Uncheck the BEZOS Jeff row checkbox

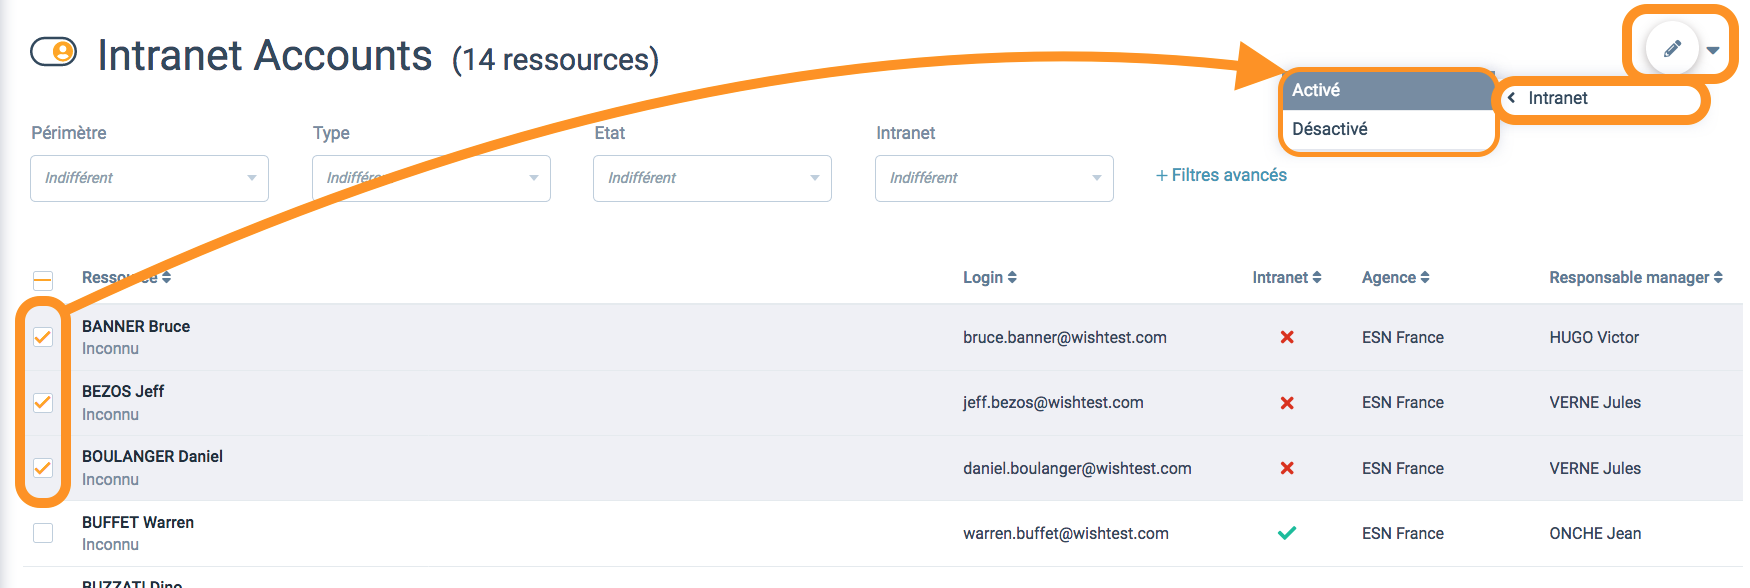pyautogui.click(x=43, y=403)
